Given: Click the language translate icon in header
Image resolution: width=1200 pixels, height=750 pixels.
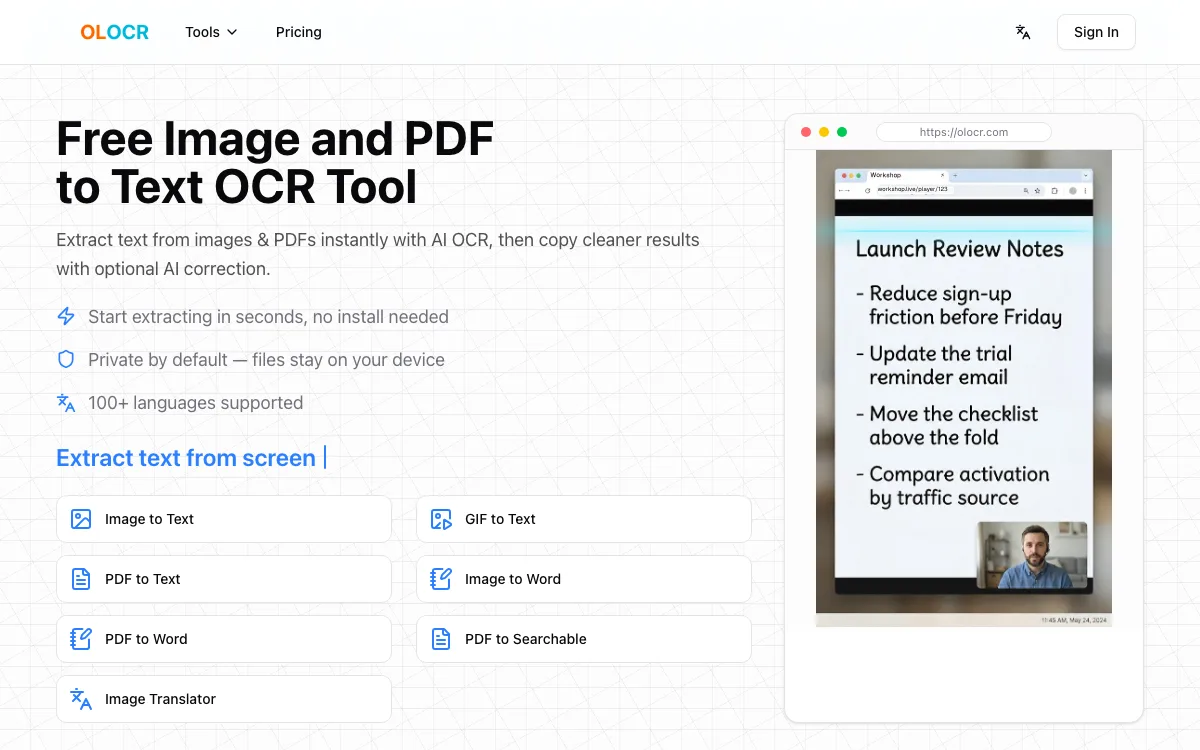Looking at the screenshot, I should click(1023, 32).
